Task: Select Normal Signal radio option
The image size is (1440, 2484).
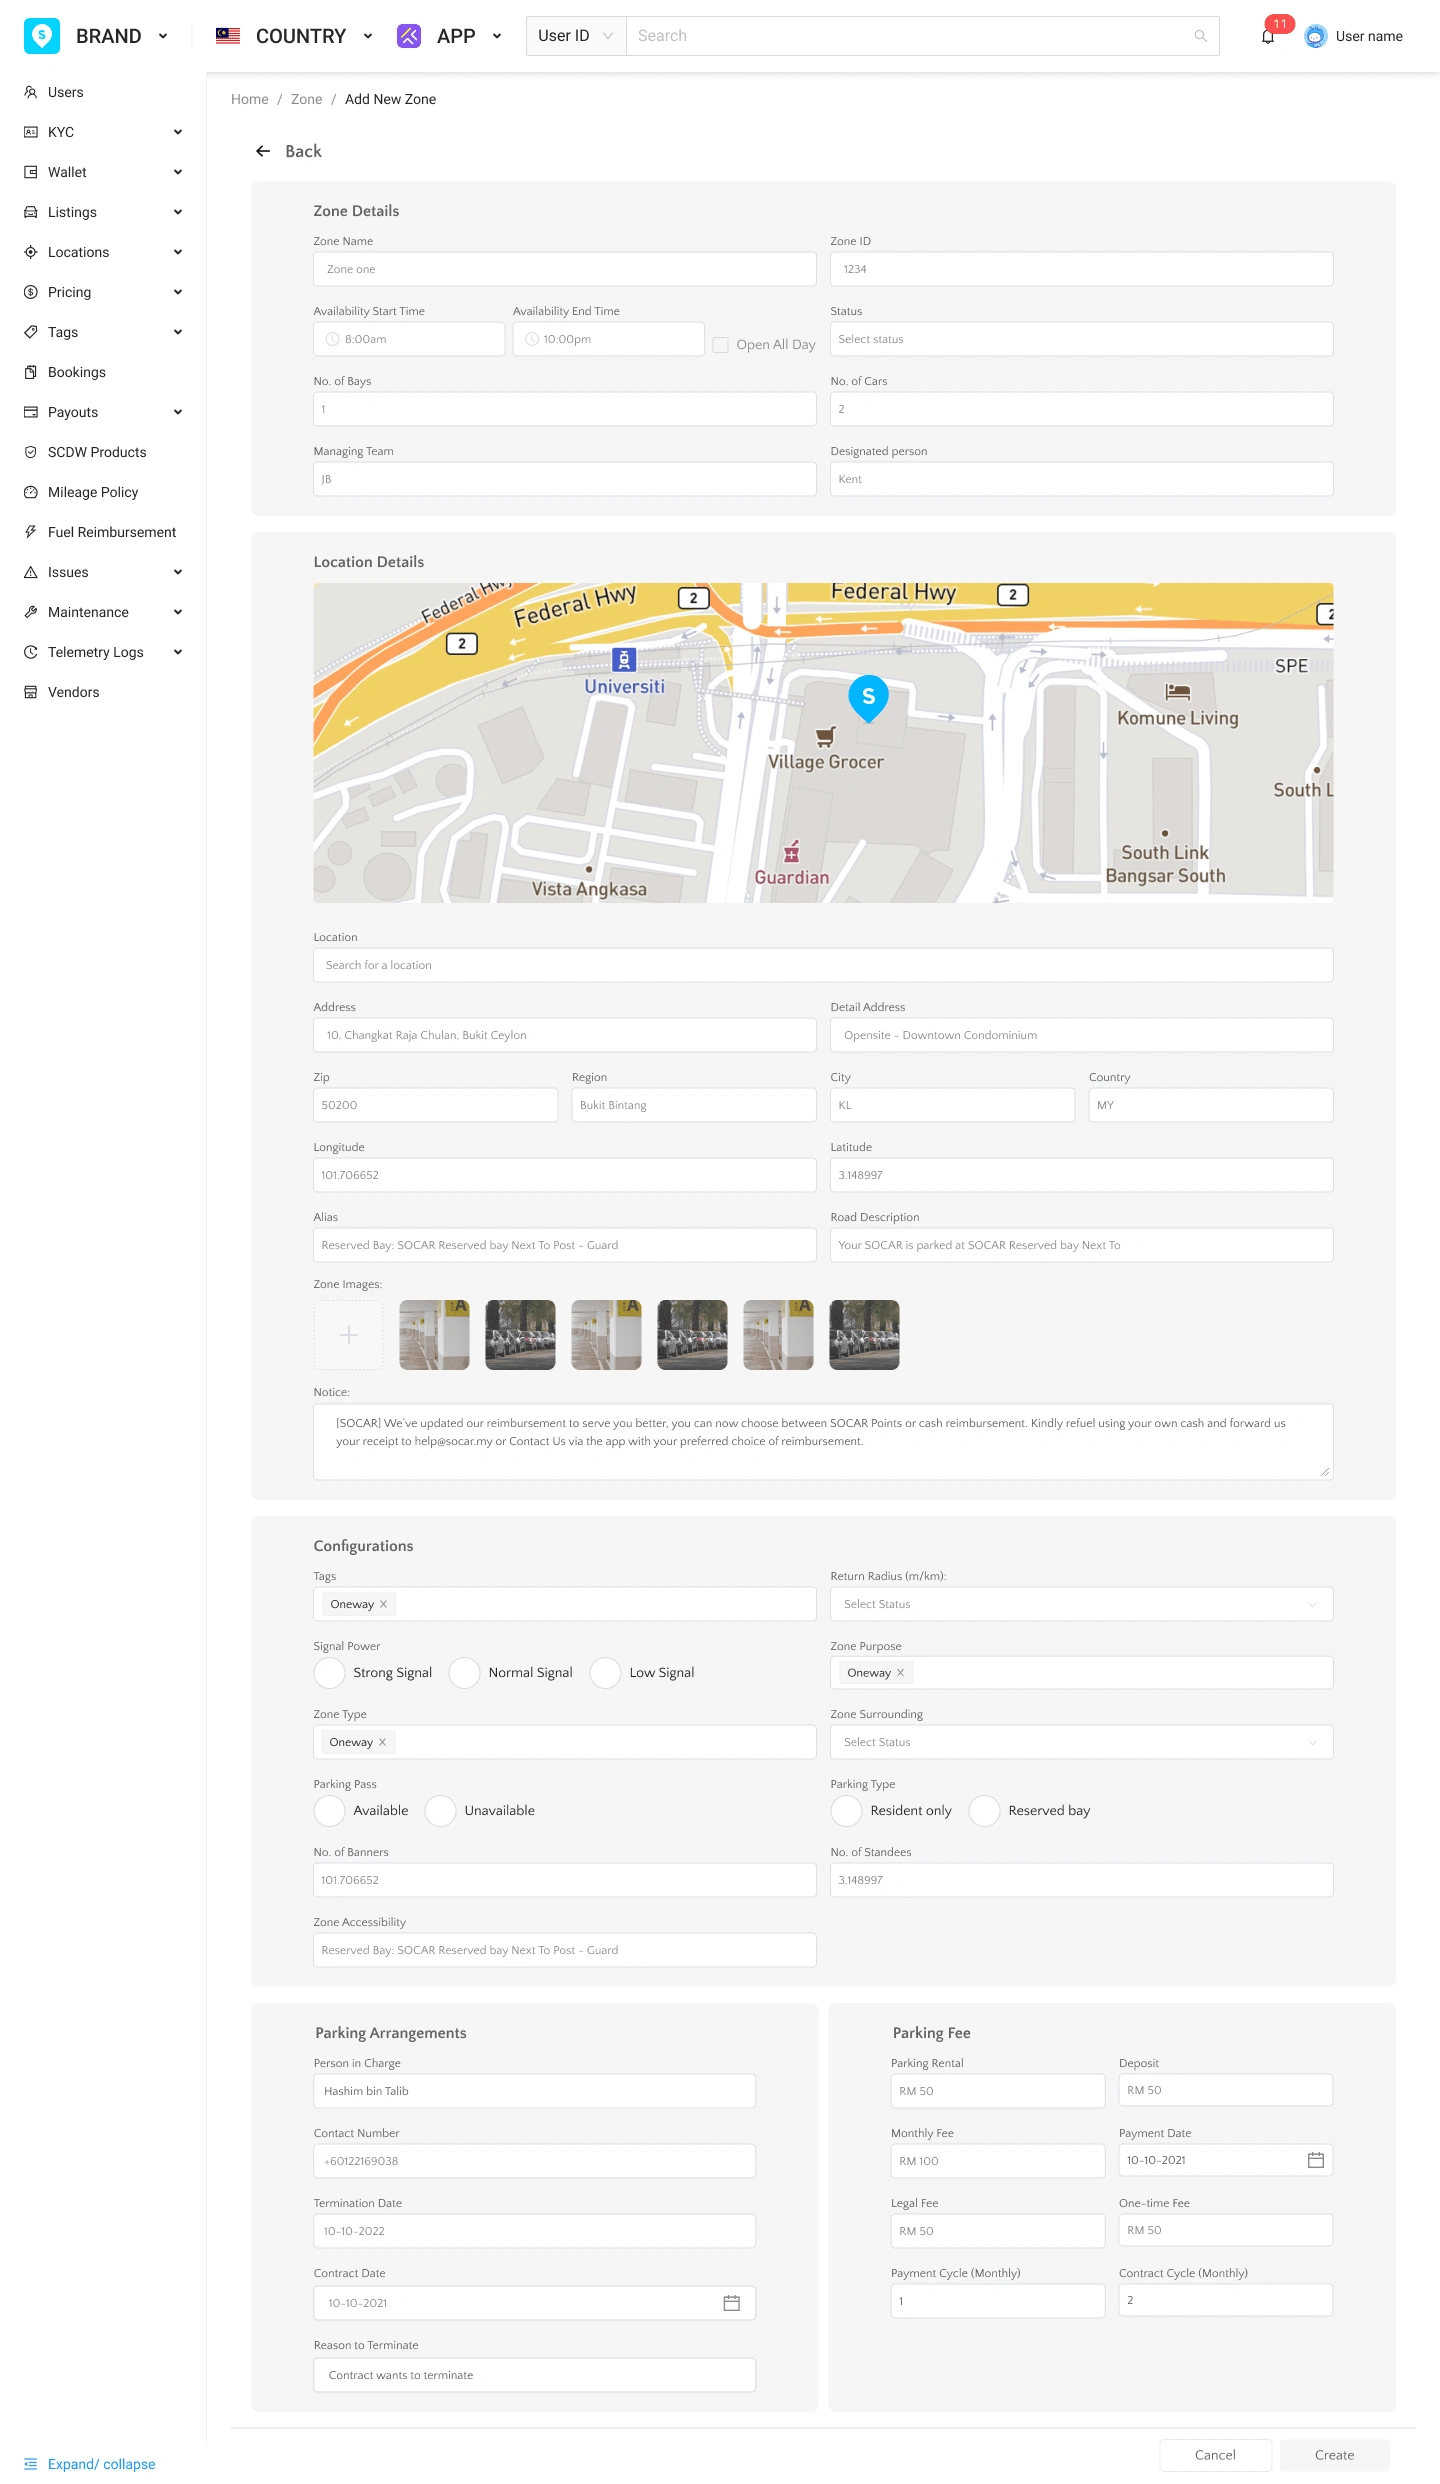Action: coord(465,1673)
